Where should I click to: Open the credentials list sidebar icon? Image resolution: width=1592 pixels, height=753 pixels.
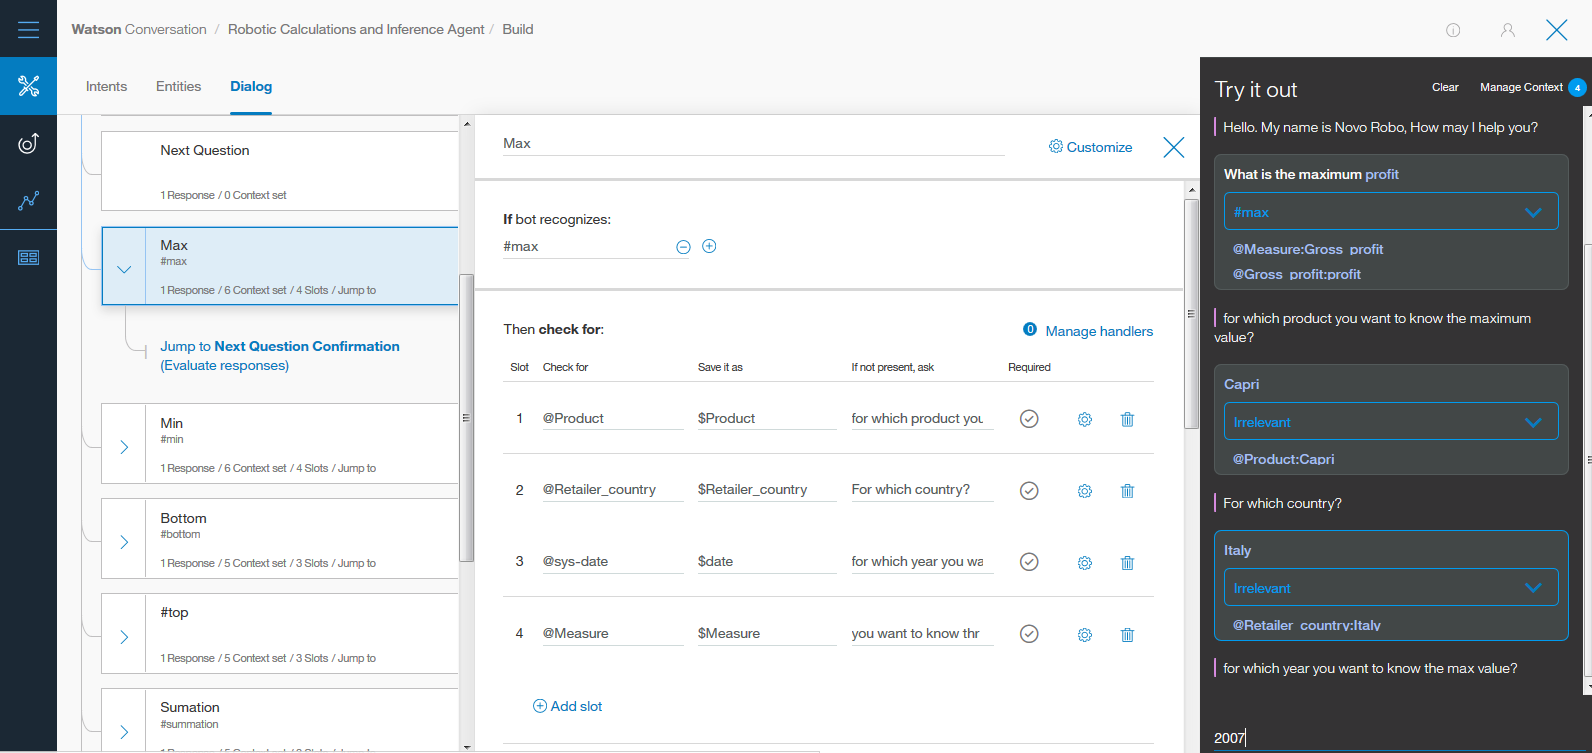click(28, 257)
